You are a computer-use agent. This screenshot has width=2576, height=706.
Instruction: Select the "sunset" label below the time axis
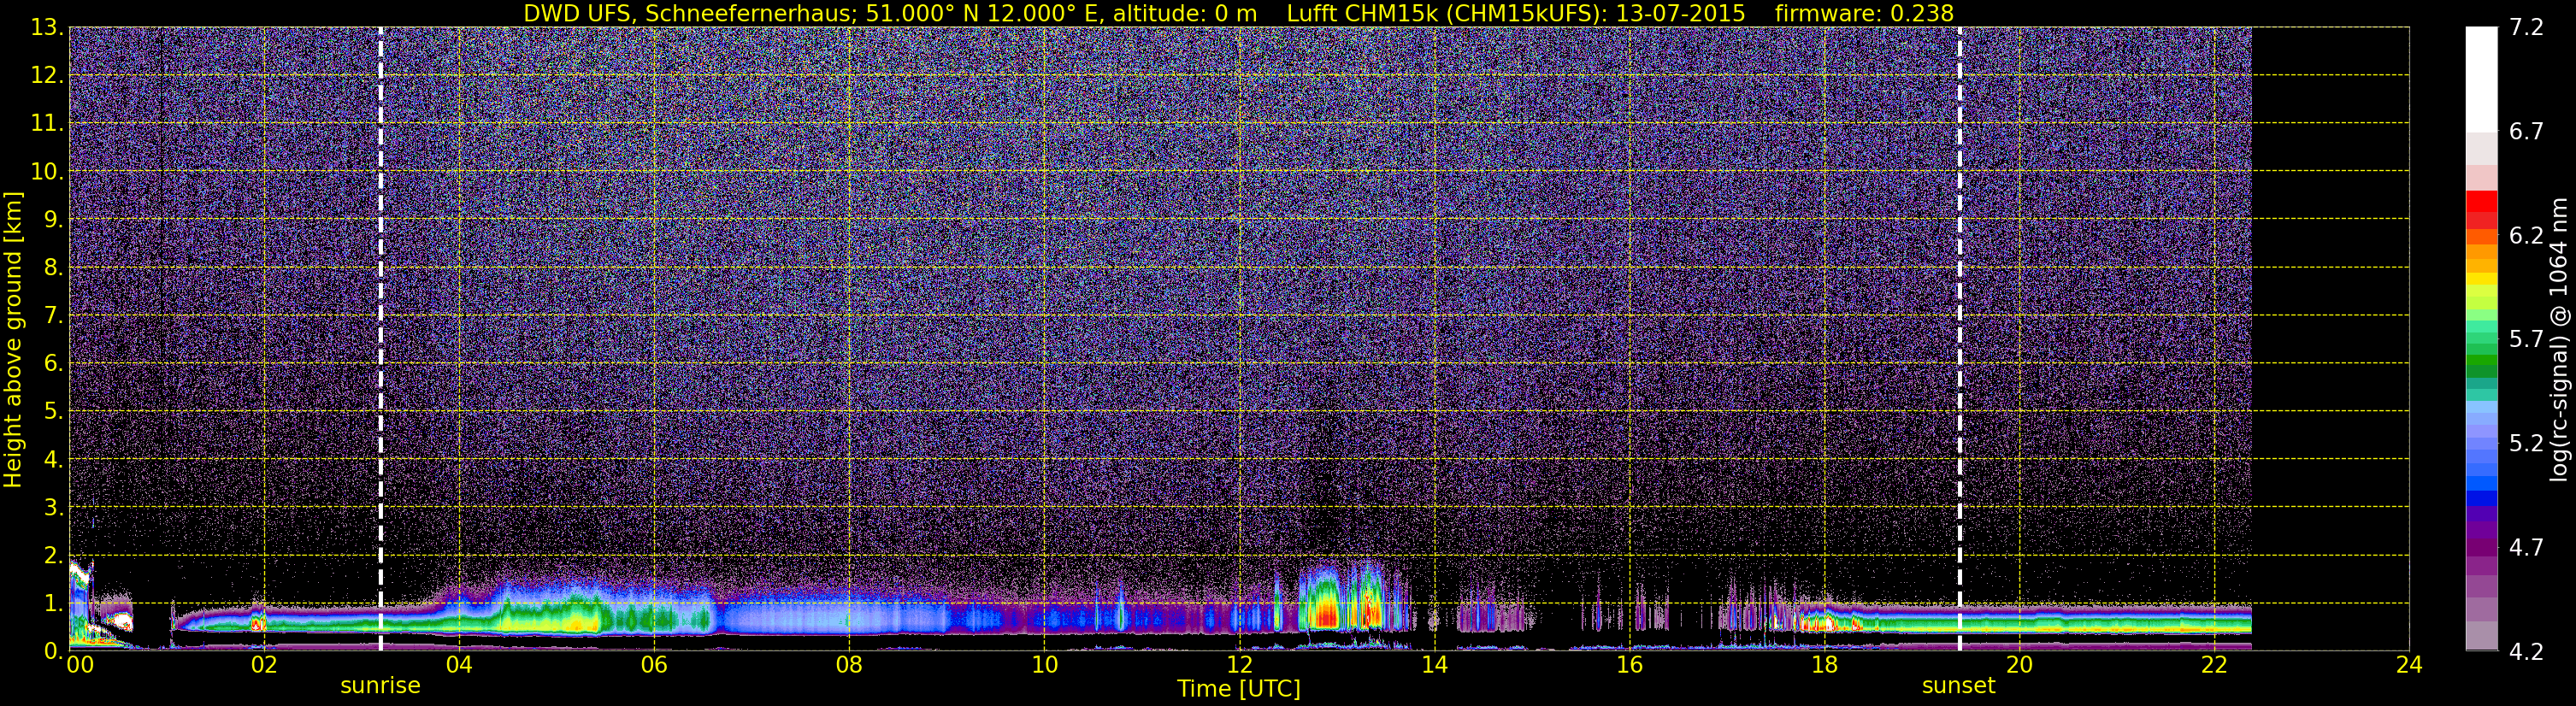tap(1958, 686)
